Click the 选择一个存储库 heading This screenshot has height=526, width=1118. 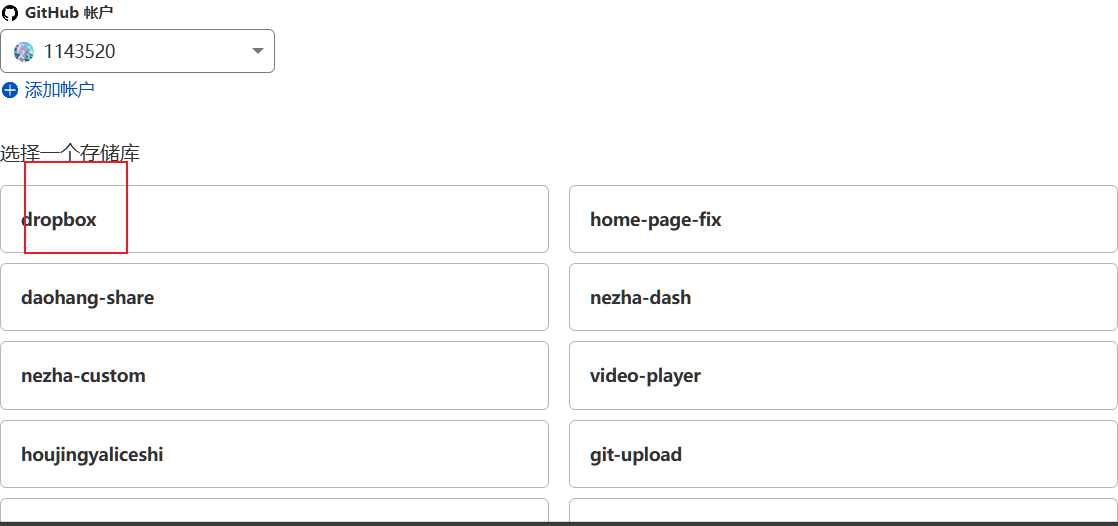pyautogui.click(x=70, y=153)
